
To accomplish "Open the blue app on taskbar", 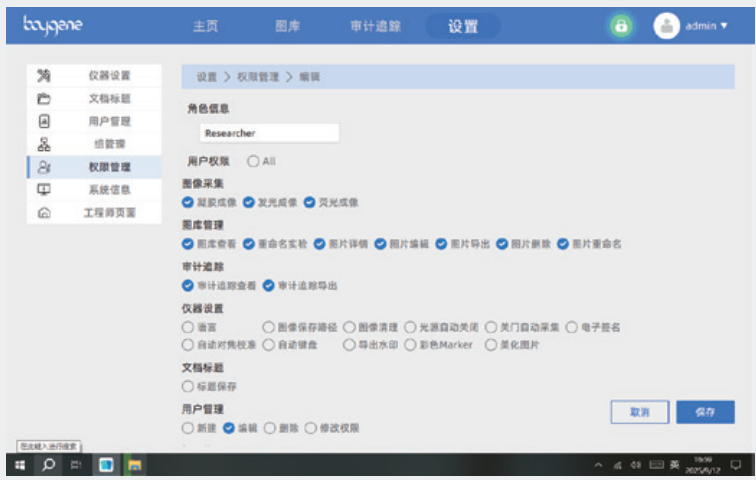I will pyautogui.click(x=106, y=465).
